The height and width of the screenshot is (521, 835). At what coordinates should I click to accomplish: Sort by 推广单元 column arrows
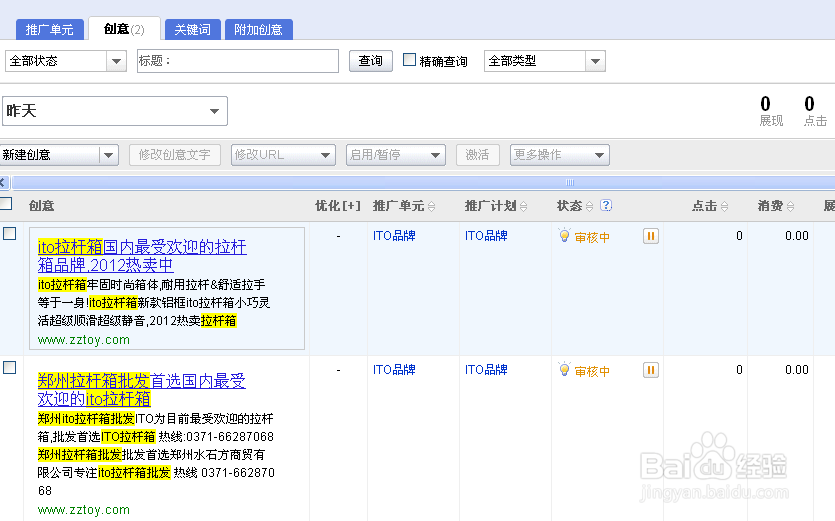tap(431, 206)
